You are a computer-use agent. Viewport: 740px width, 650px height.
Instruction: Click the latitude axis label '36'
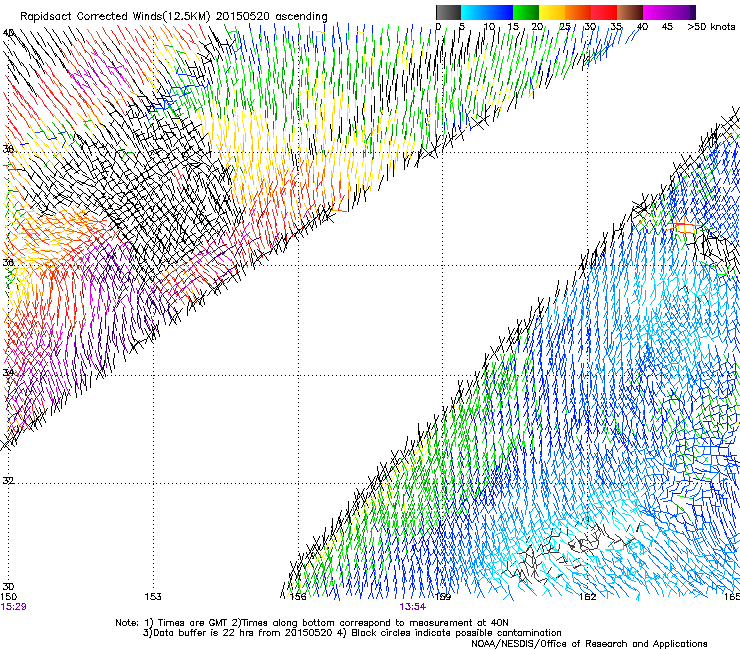tap(8, 262)
